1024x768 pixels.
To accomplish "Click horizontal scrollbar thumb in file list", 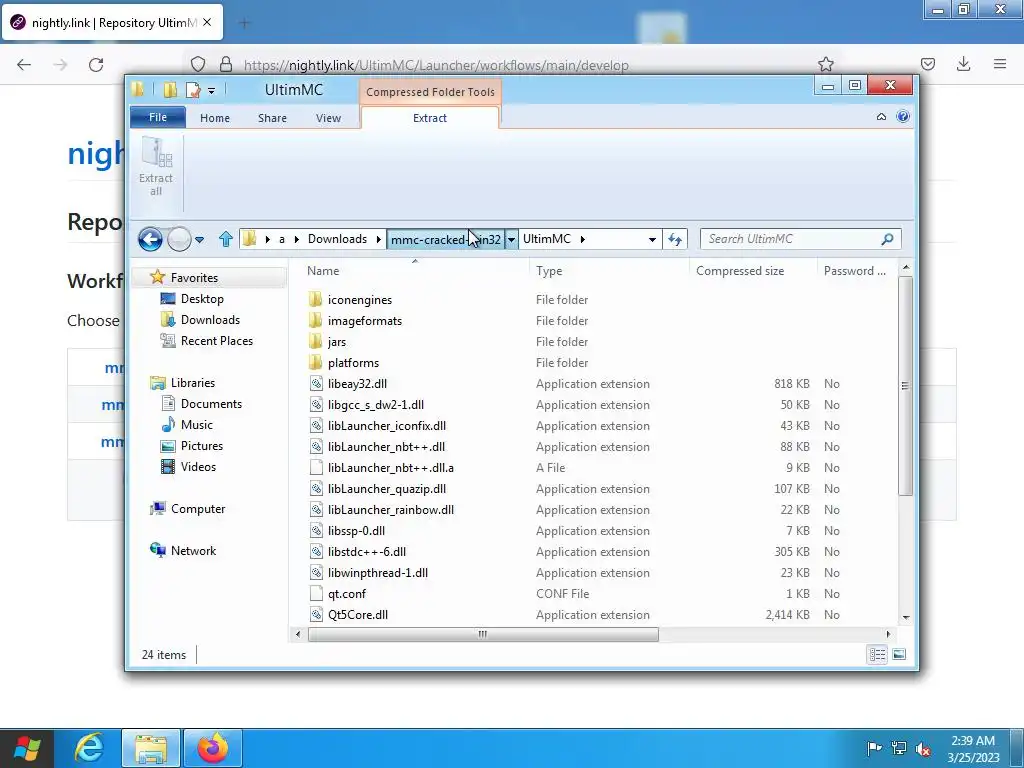I will pos(483,634).
